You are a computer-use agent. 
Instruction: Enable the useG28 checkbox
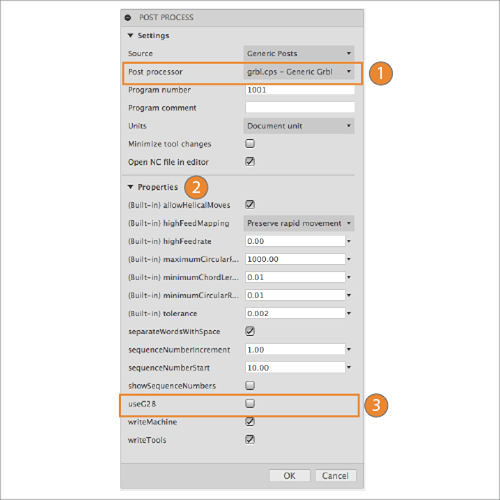[250, 403]
